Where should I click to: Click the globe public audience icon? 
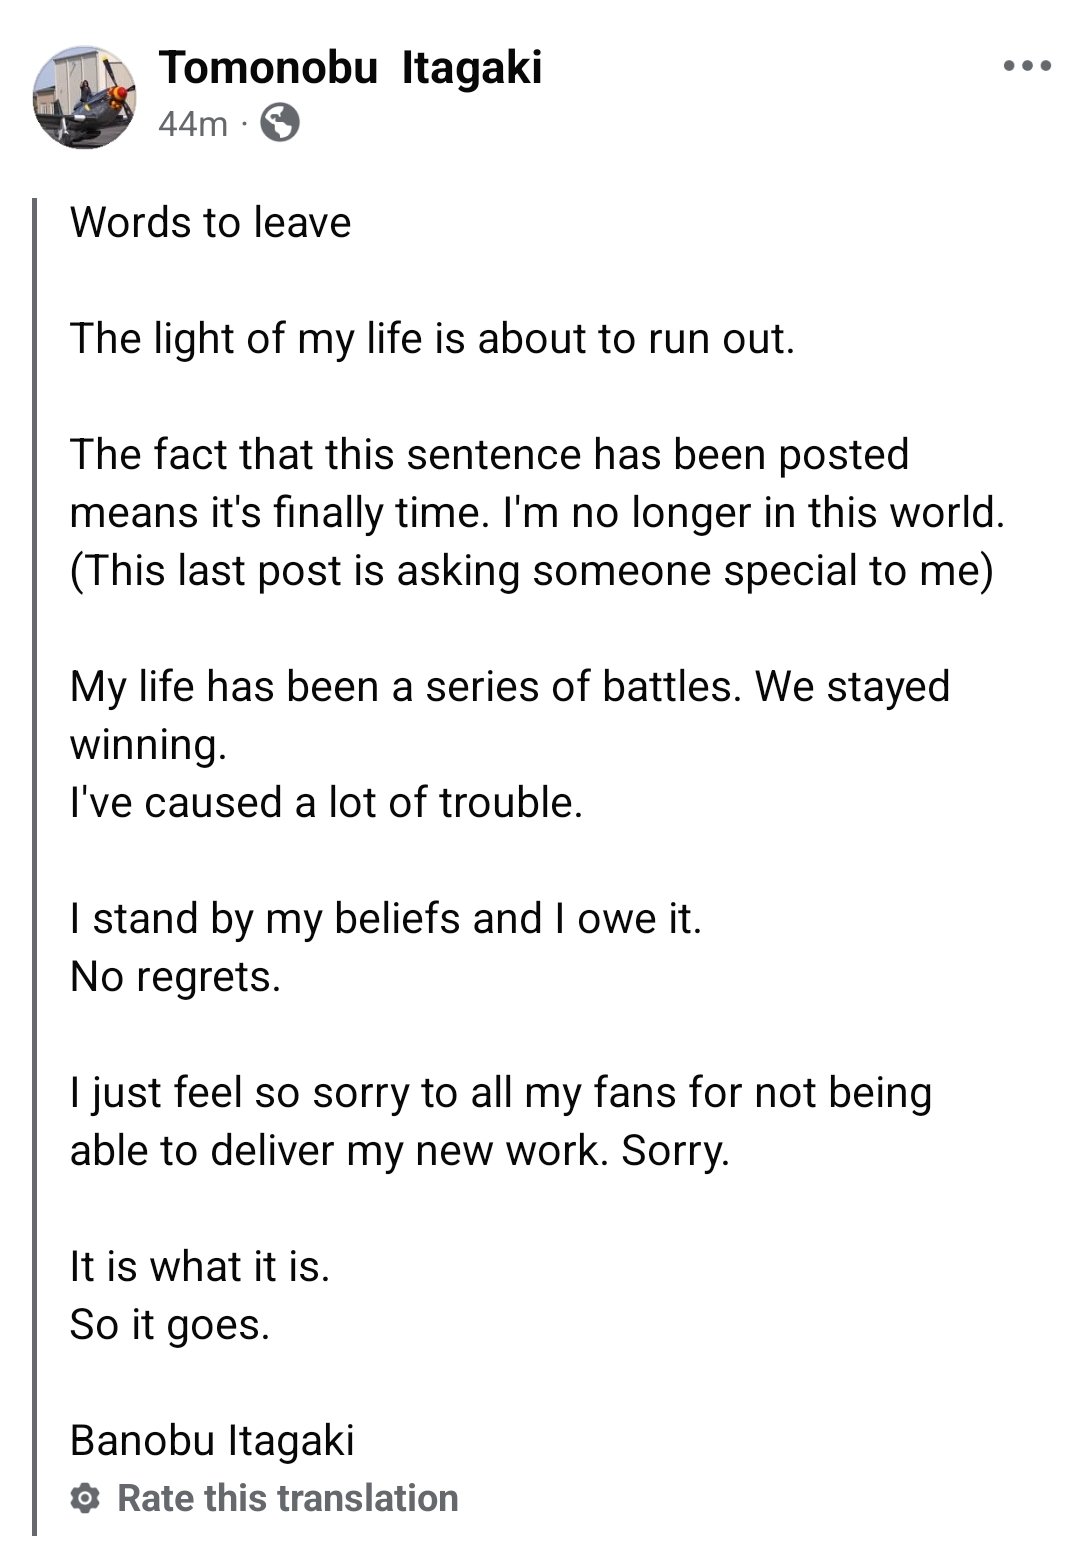point(280,124)
